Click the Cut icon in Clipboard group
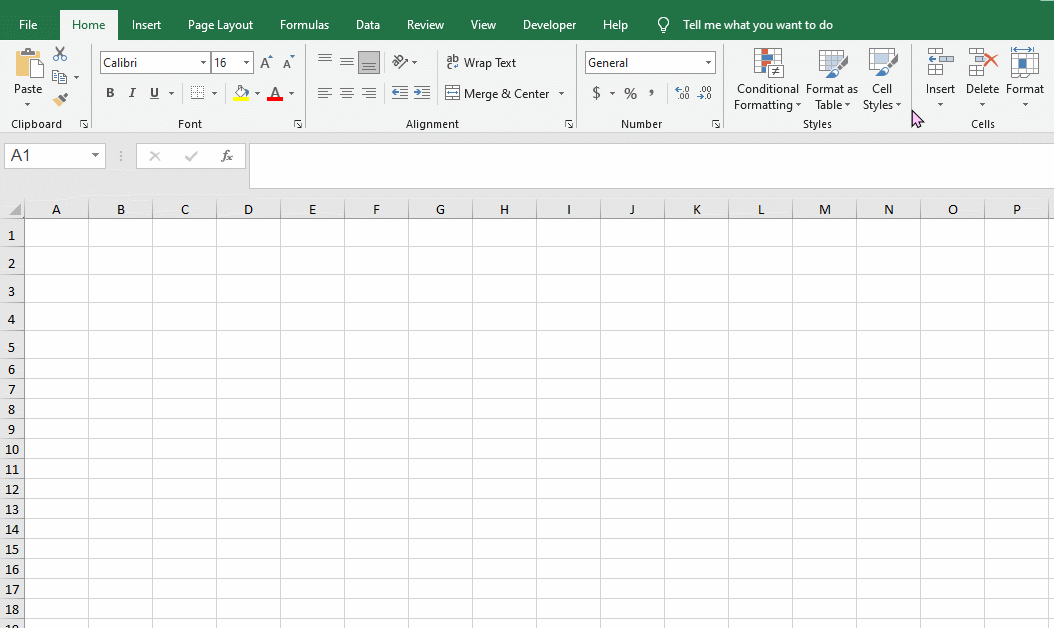 [x=60, y=53]
